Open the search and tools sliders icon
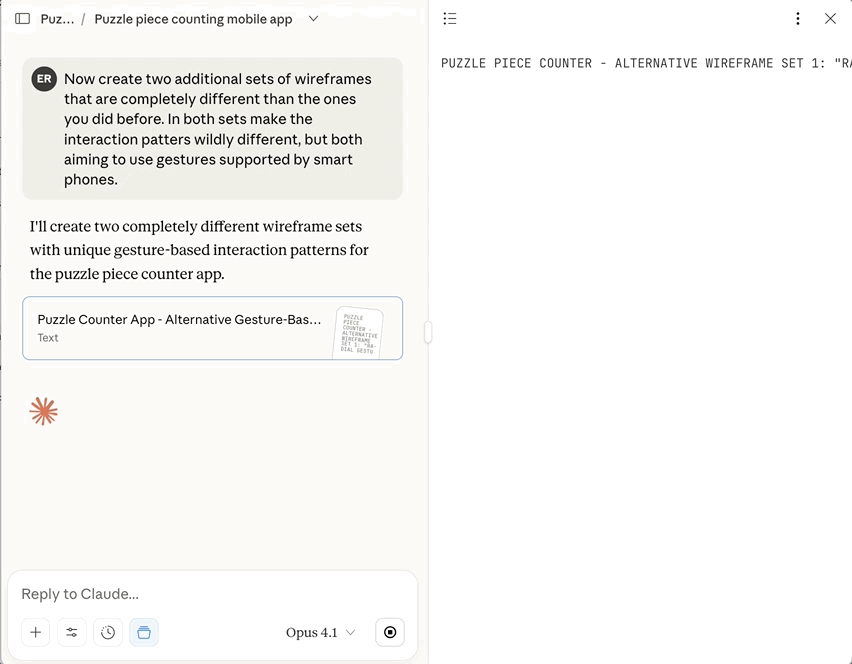Screen dimensions: 852x664 72,632
